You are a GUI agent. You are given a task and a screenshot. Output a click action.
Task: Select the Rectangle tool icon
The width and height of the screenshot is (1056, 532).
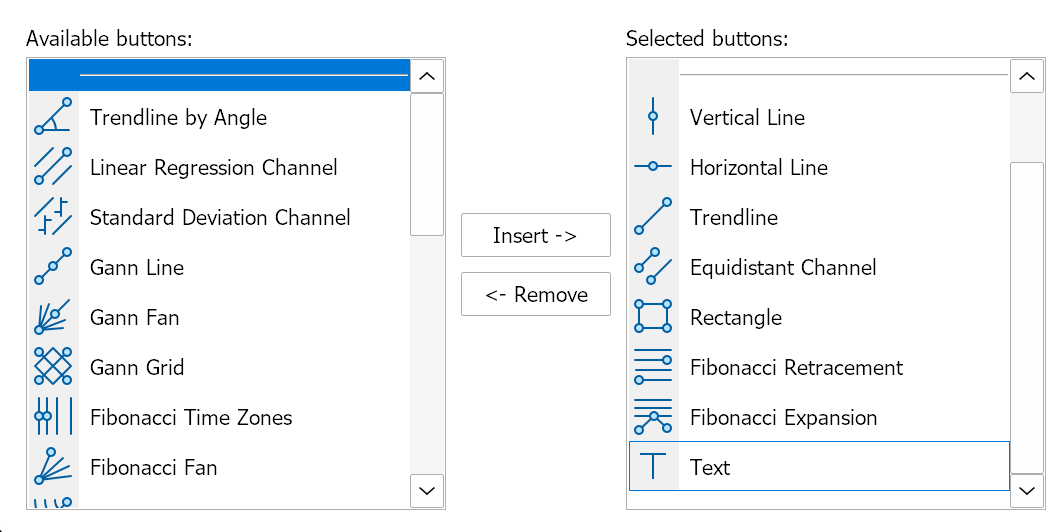[653, 317]
